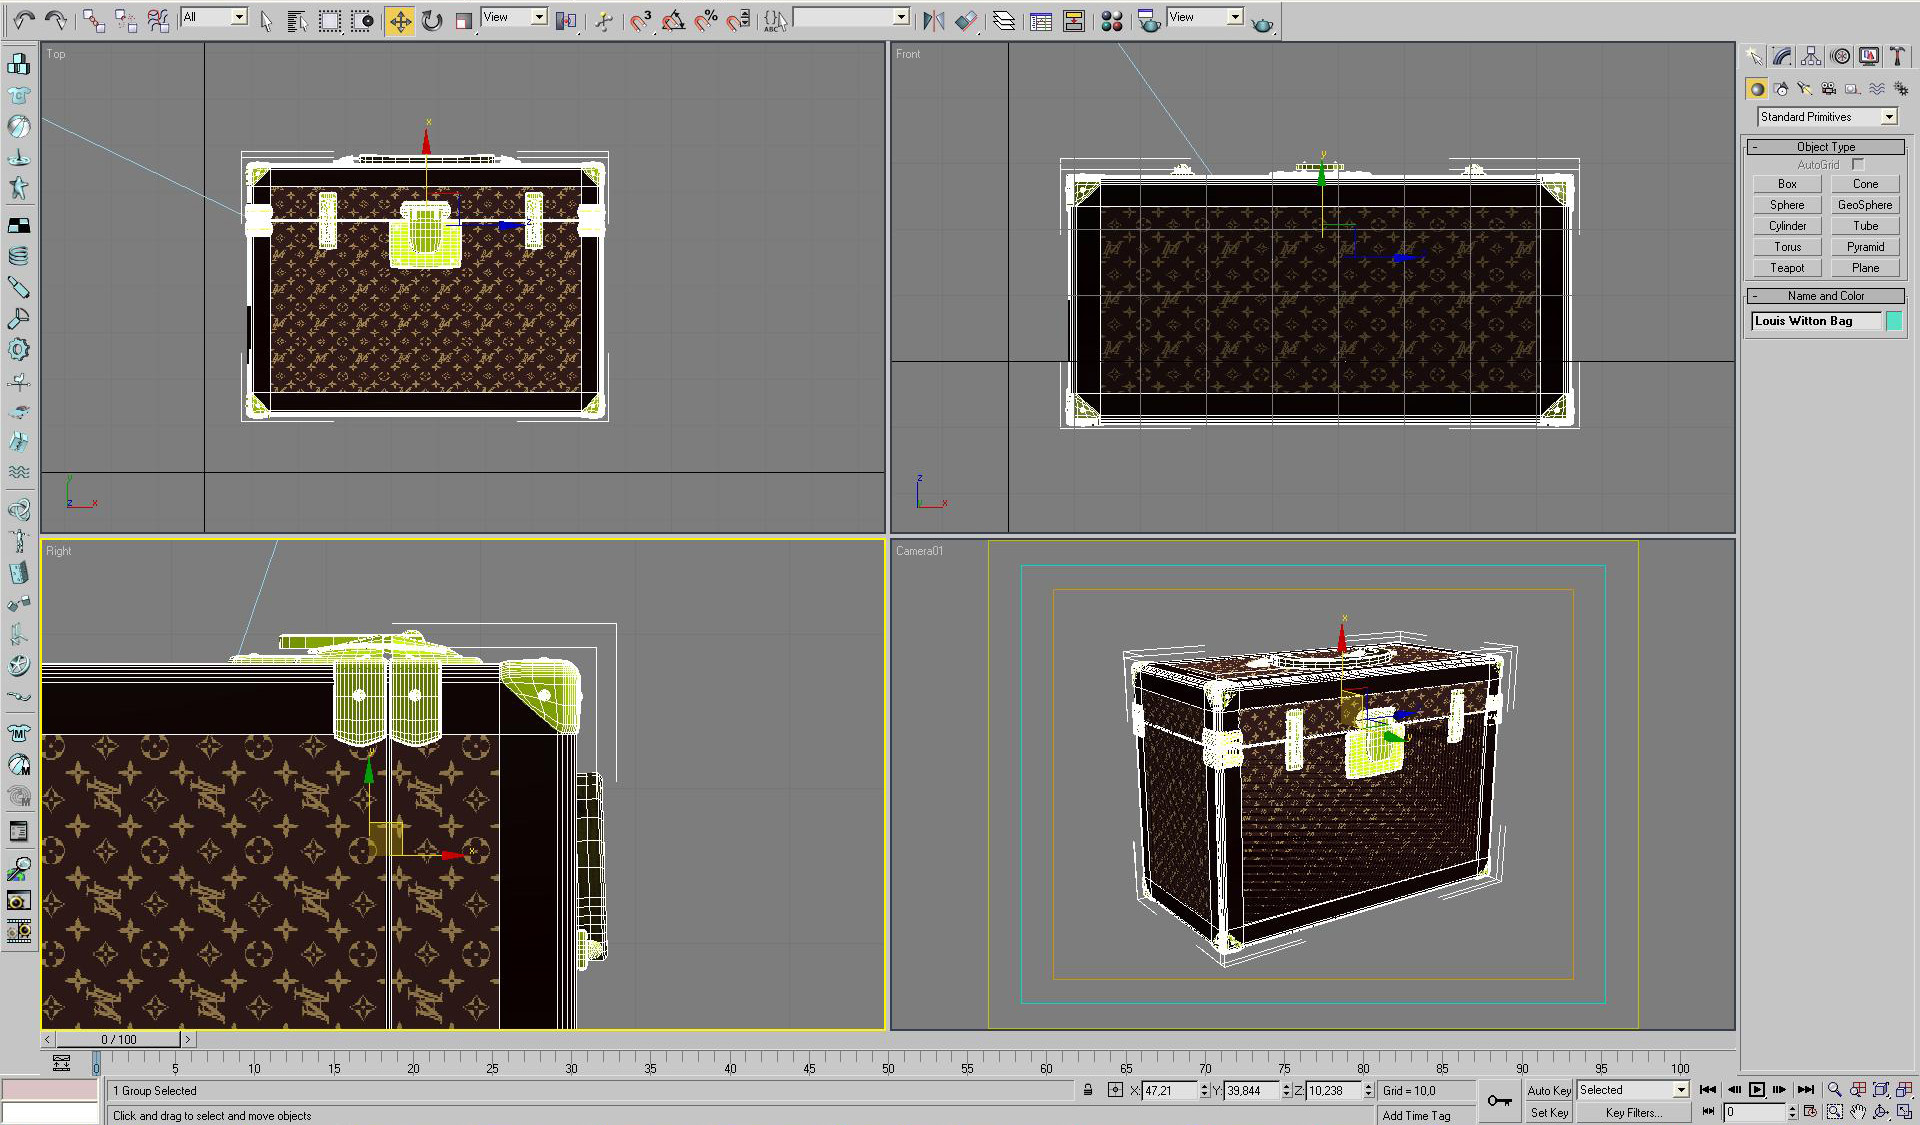Screen dimensions: 1920x1125
Task: Toggle Window/Crossing selection mode
Action: click(362, 20)
